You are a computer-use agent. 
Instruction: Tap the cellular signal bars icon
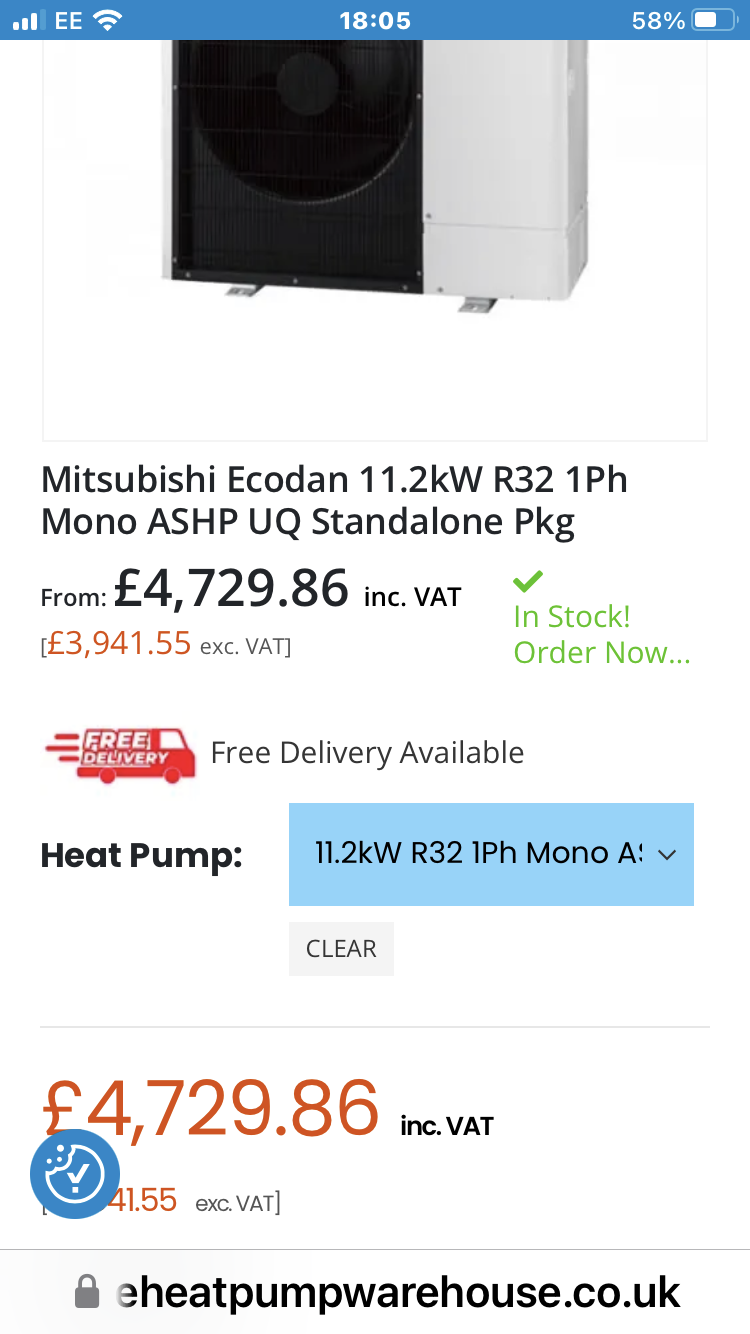(x=30, y=20)
